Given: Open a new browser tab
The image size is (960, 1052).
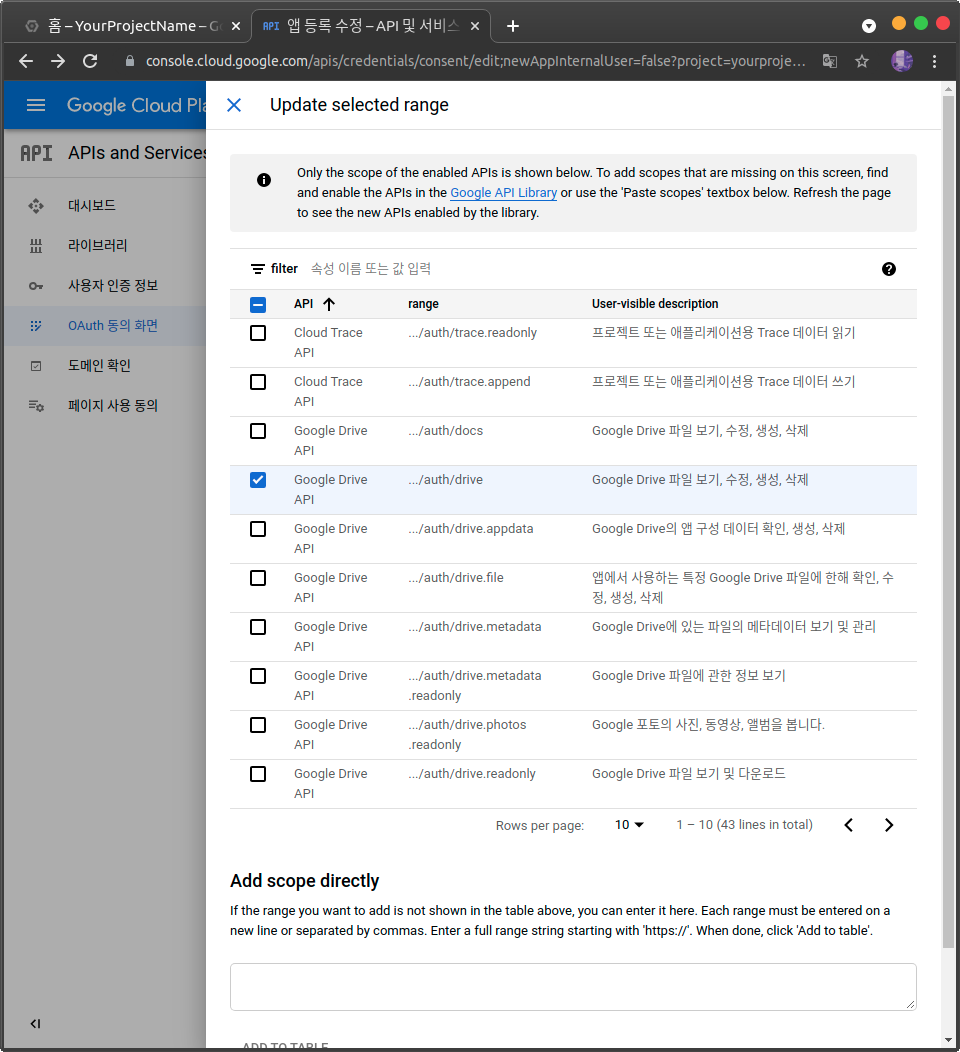Looking at the screenshot, I should tap(513, 26).
